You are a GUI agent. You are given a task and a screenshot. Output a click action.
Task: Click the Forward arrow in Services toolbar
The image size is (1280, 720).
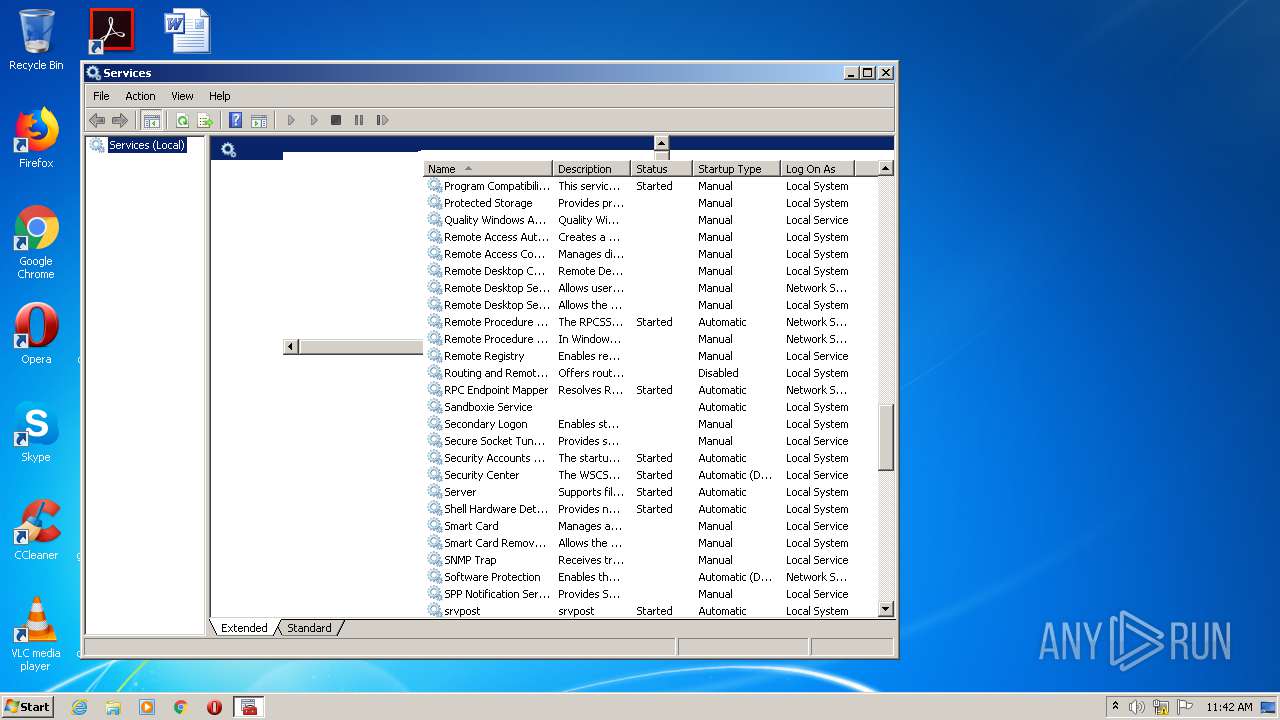120,120
